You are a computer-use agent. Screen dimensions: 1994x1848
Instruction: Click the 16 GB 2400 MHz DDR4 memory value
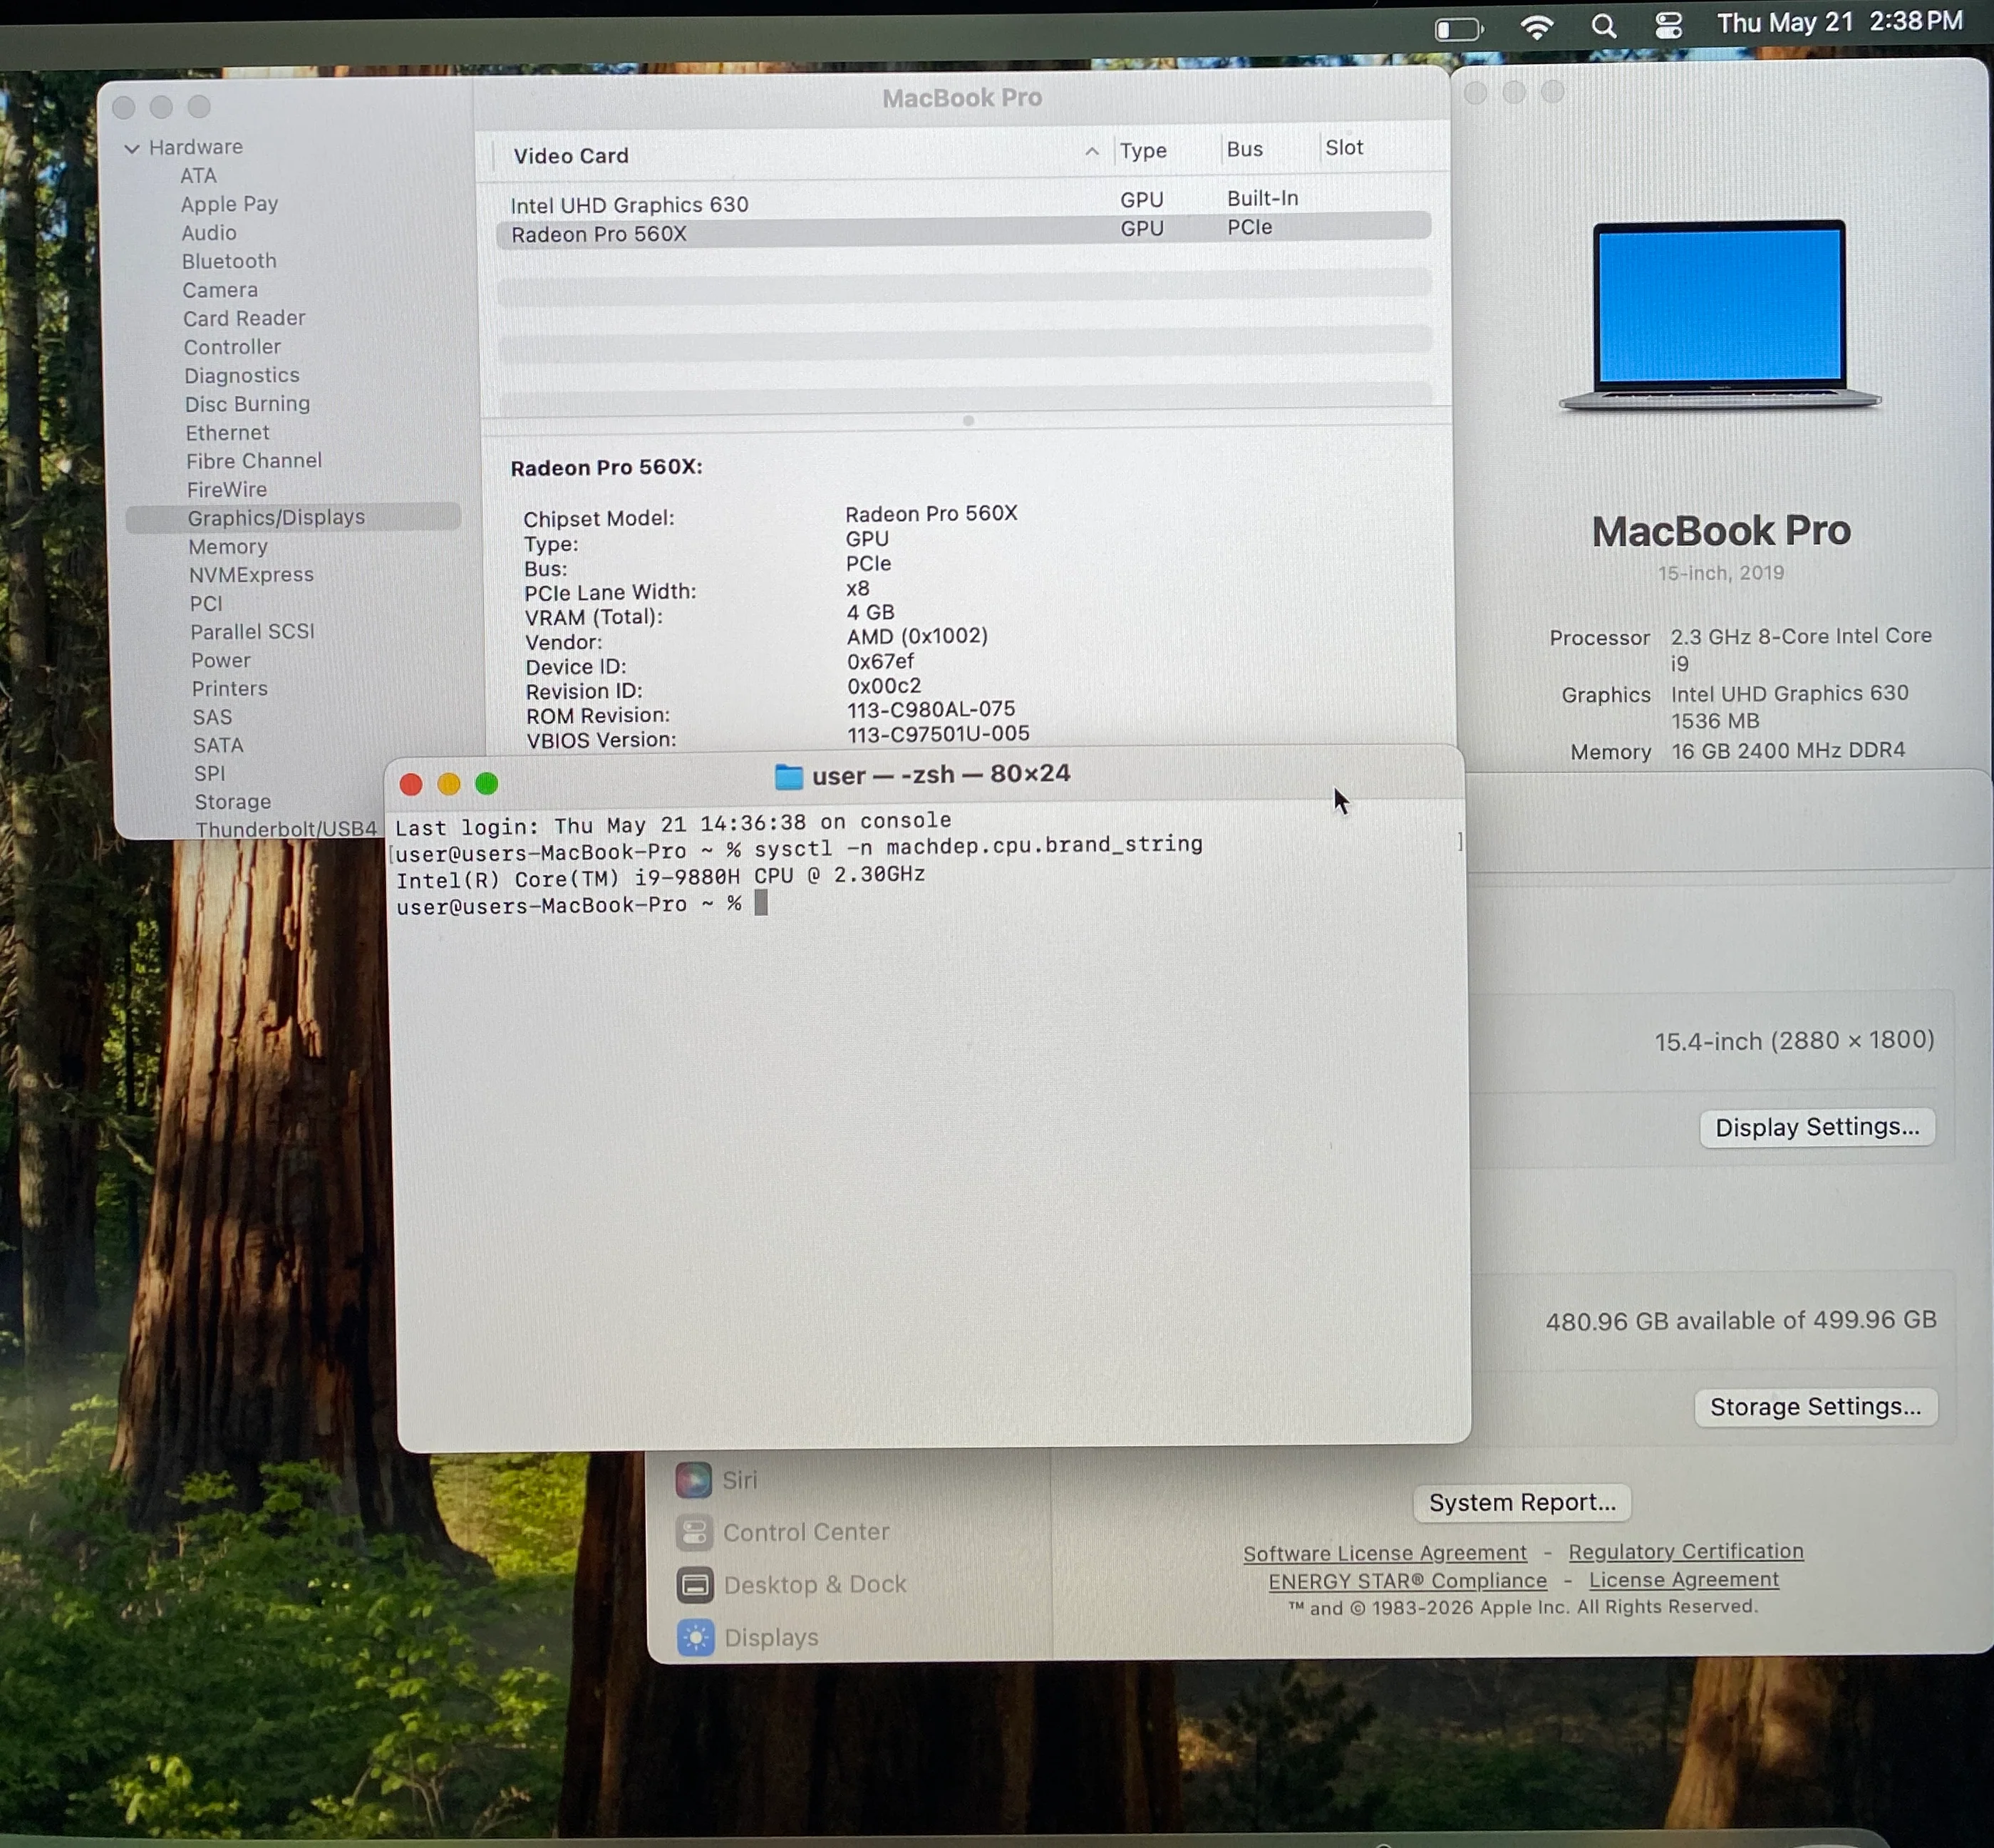click(x=1788, y=750)
